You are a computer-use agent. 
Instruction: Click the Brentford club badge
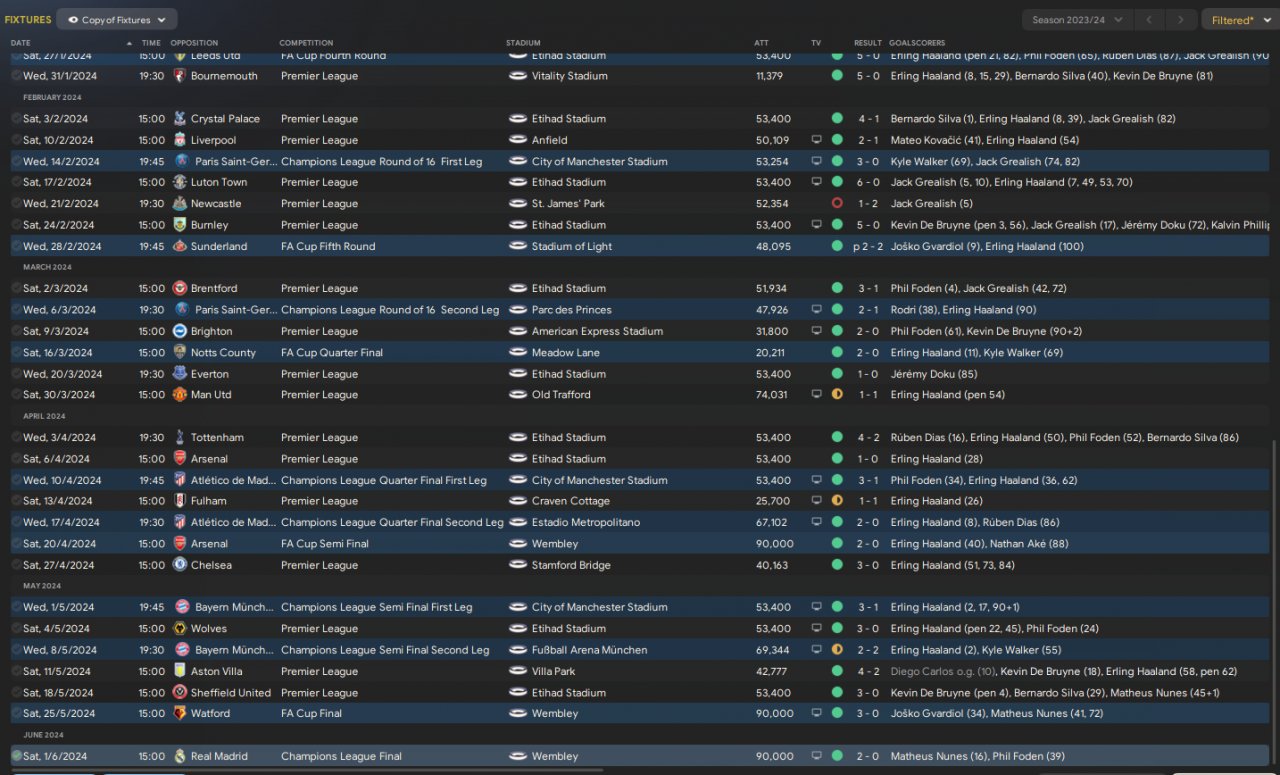180,289
